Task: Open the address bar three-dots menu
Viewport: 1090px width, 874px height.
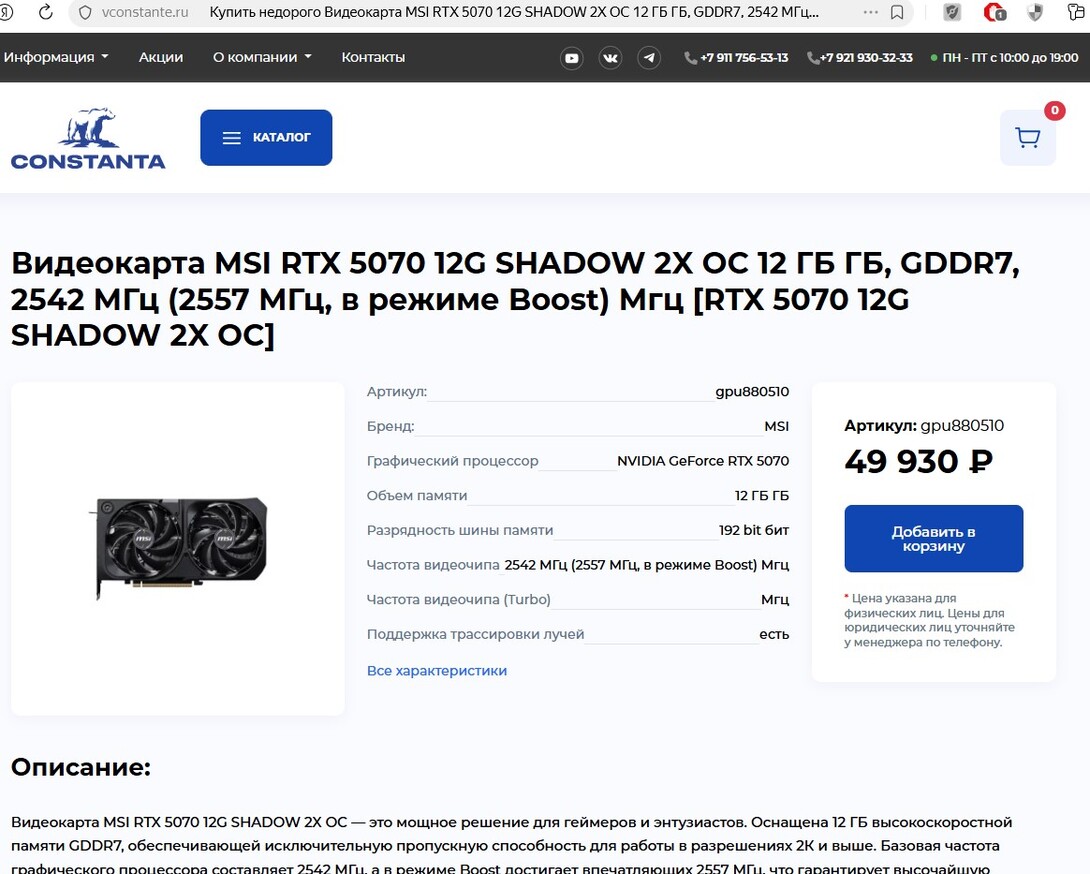Action: (x=870, y=13)
